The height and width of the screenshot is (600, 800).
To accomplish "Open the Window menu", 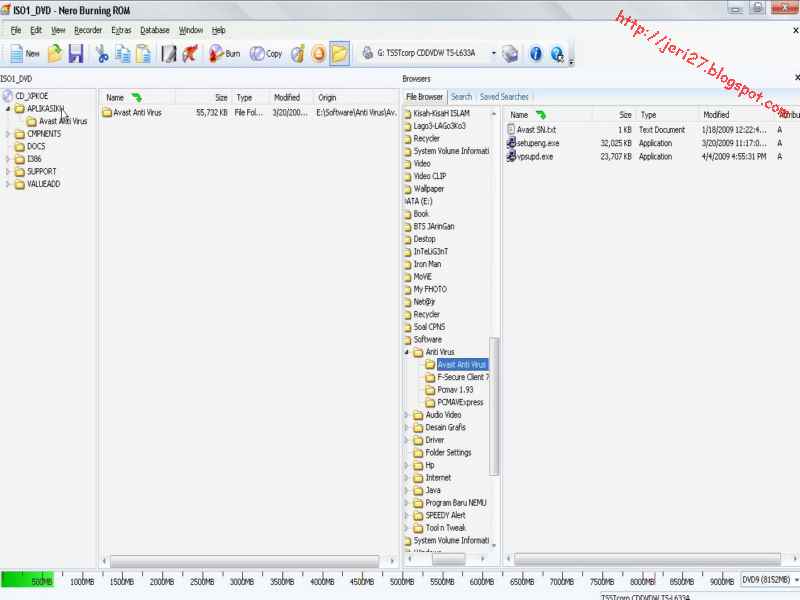I will (190, 30).
